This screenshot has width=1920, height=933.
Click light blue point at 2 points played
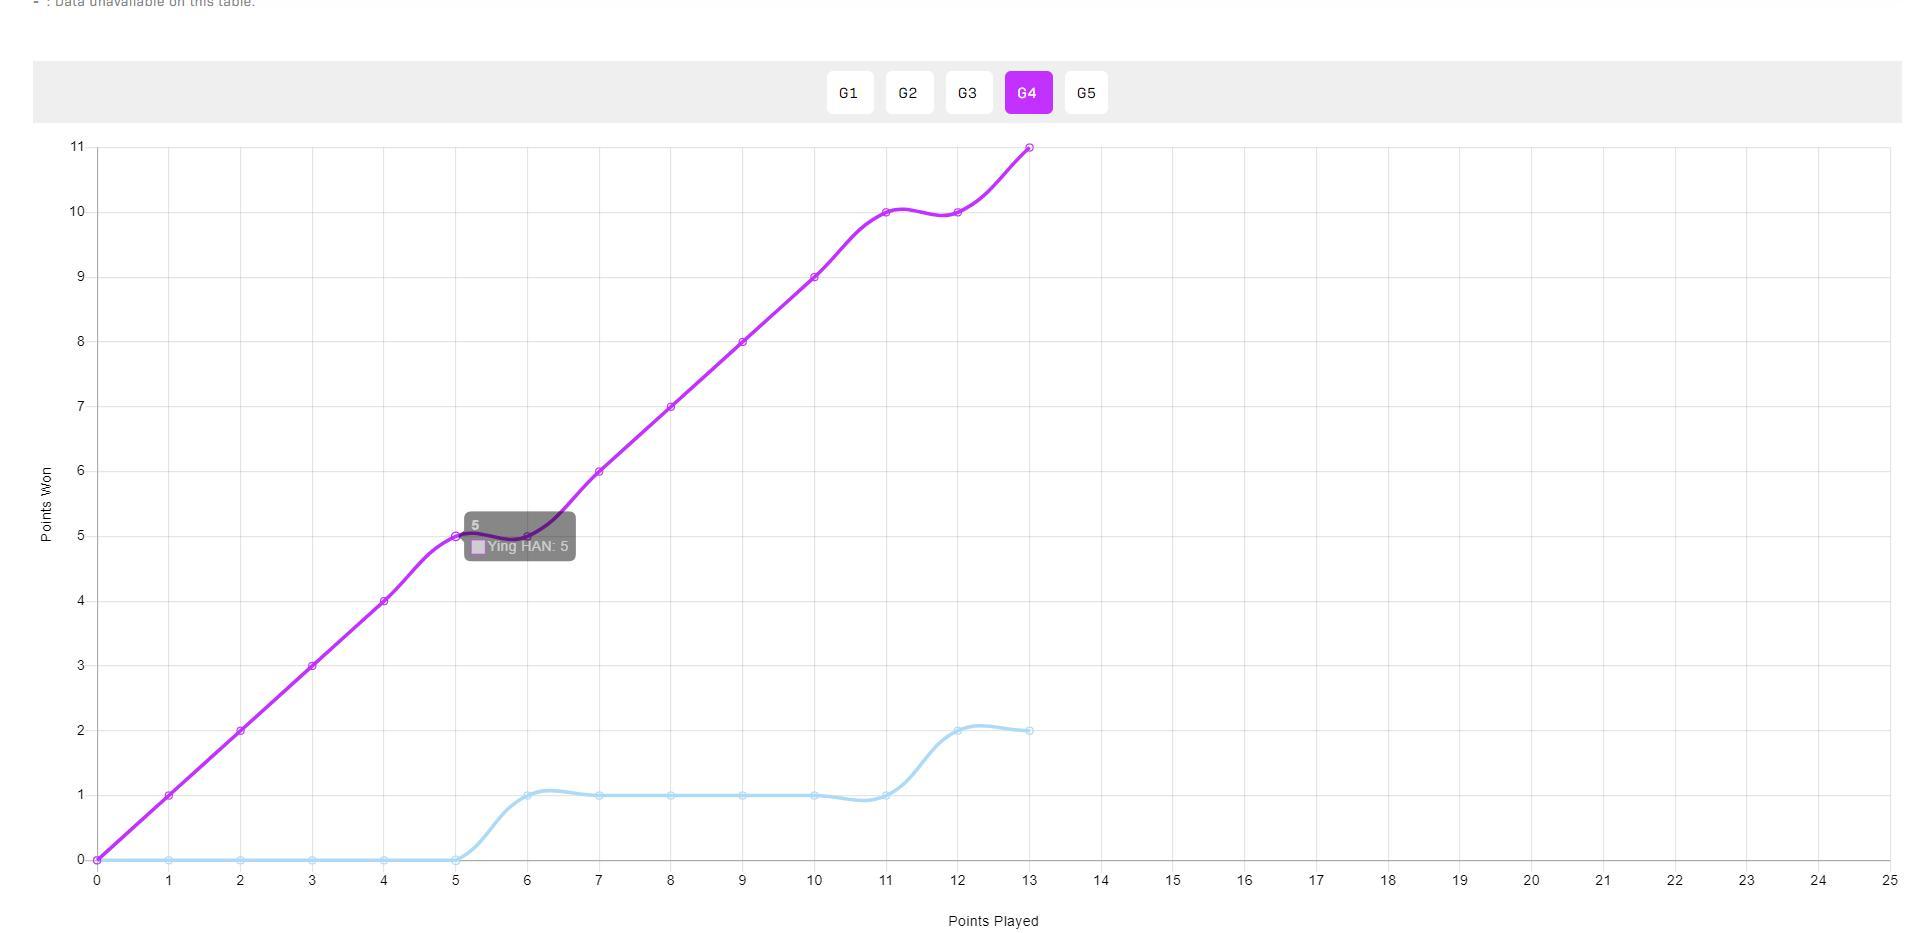click(x=240, y=860)
